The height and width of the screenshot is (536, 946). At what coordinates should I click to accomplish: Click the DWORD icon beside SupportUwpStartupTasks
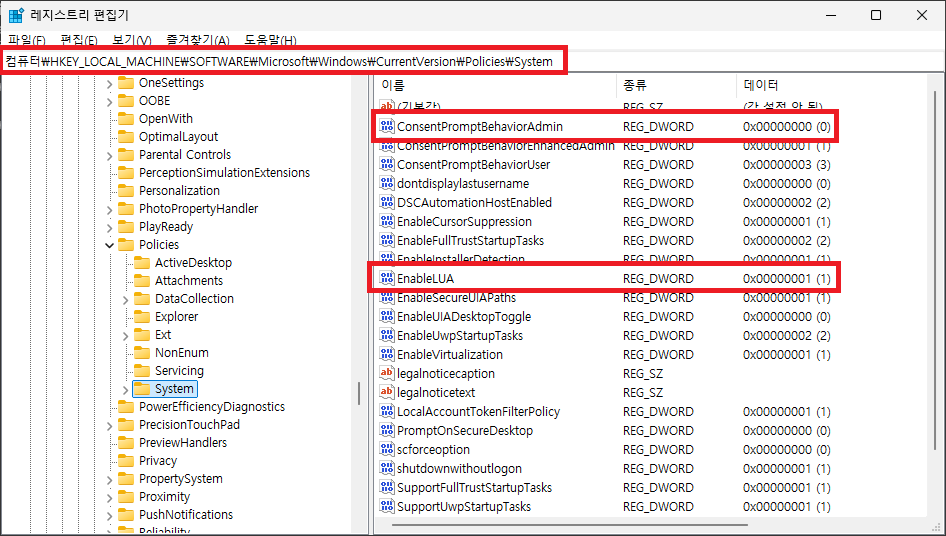pos(387,506)
